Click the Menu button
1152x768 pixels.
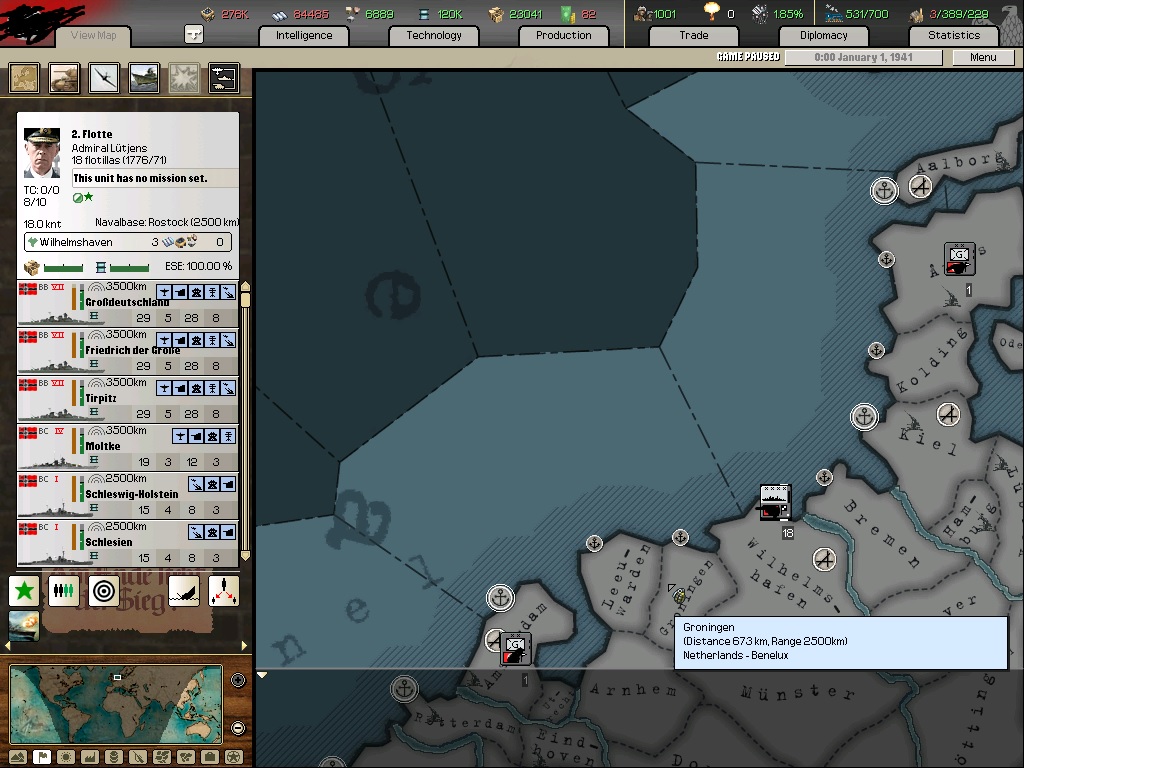[983, 57]
